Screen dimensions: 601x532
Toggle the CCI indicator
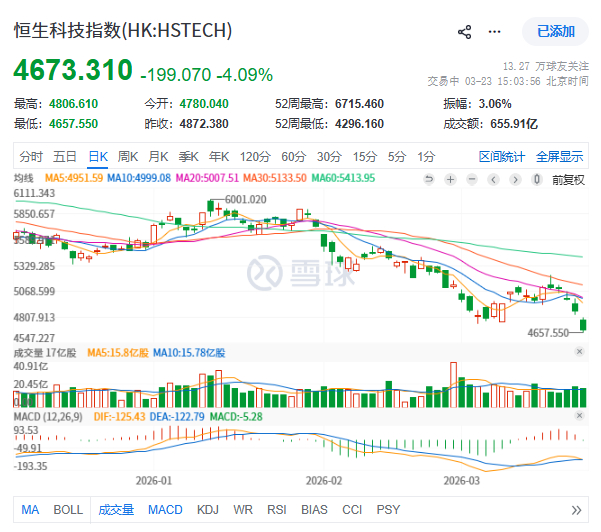click(352, 510)
